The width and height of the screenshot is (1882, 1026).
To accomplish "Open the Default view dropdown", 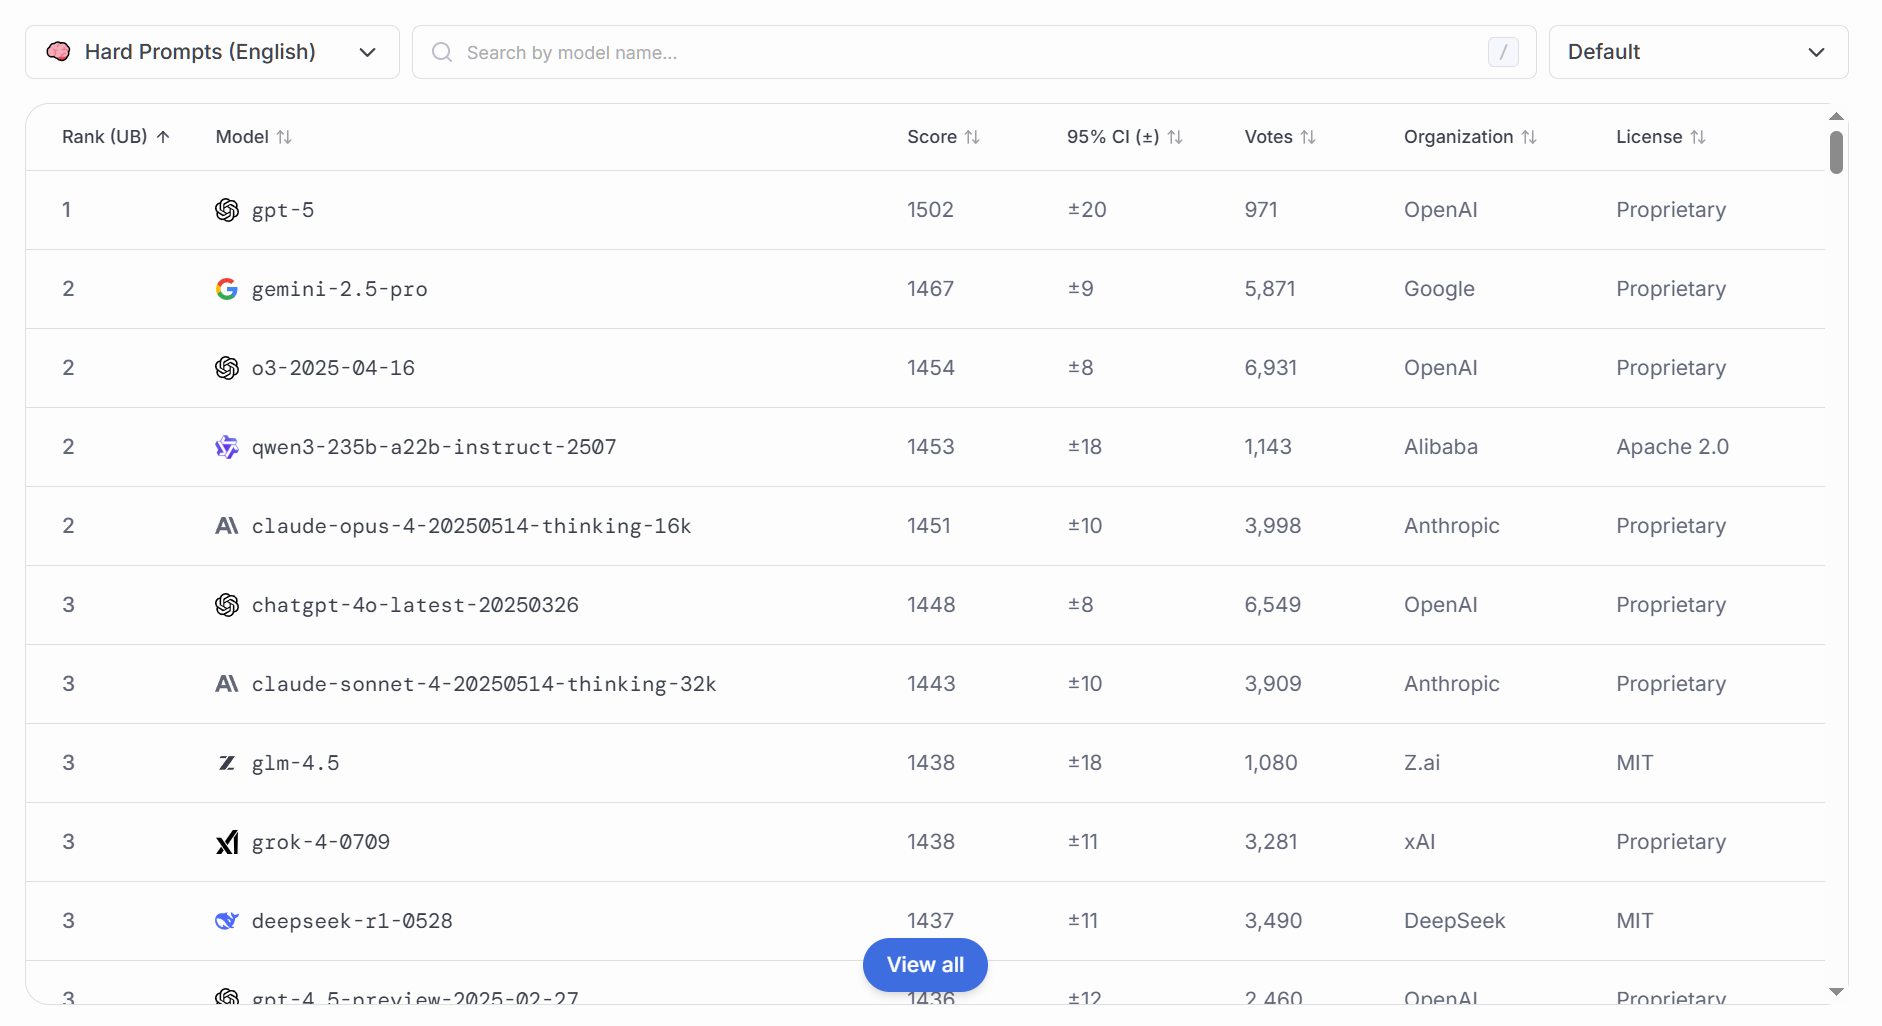I will point(1698,52).
